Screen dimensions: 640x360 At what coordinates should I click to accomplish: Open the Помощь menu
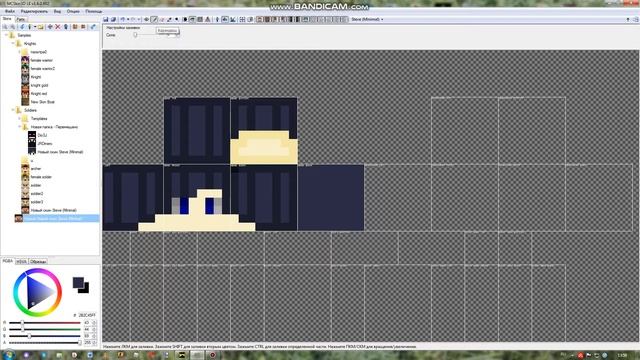(93, 11)
